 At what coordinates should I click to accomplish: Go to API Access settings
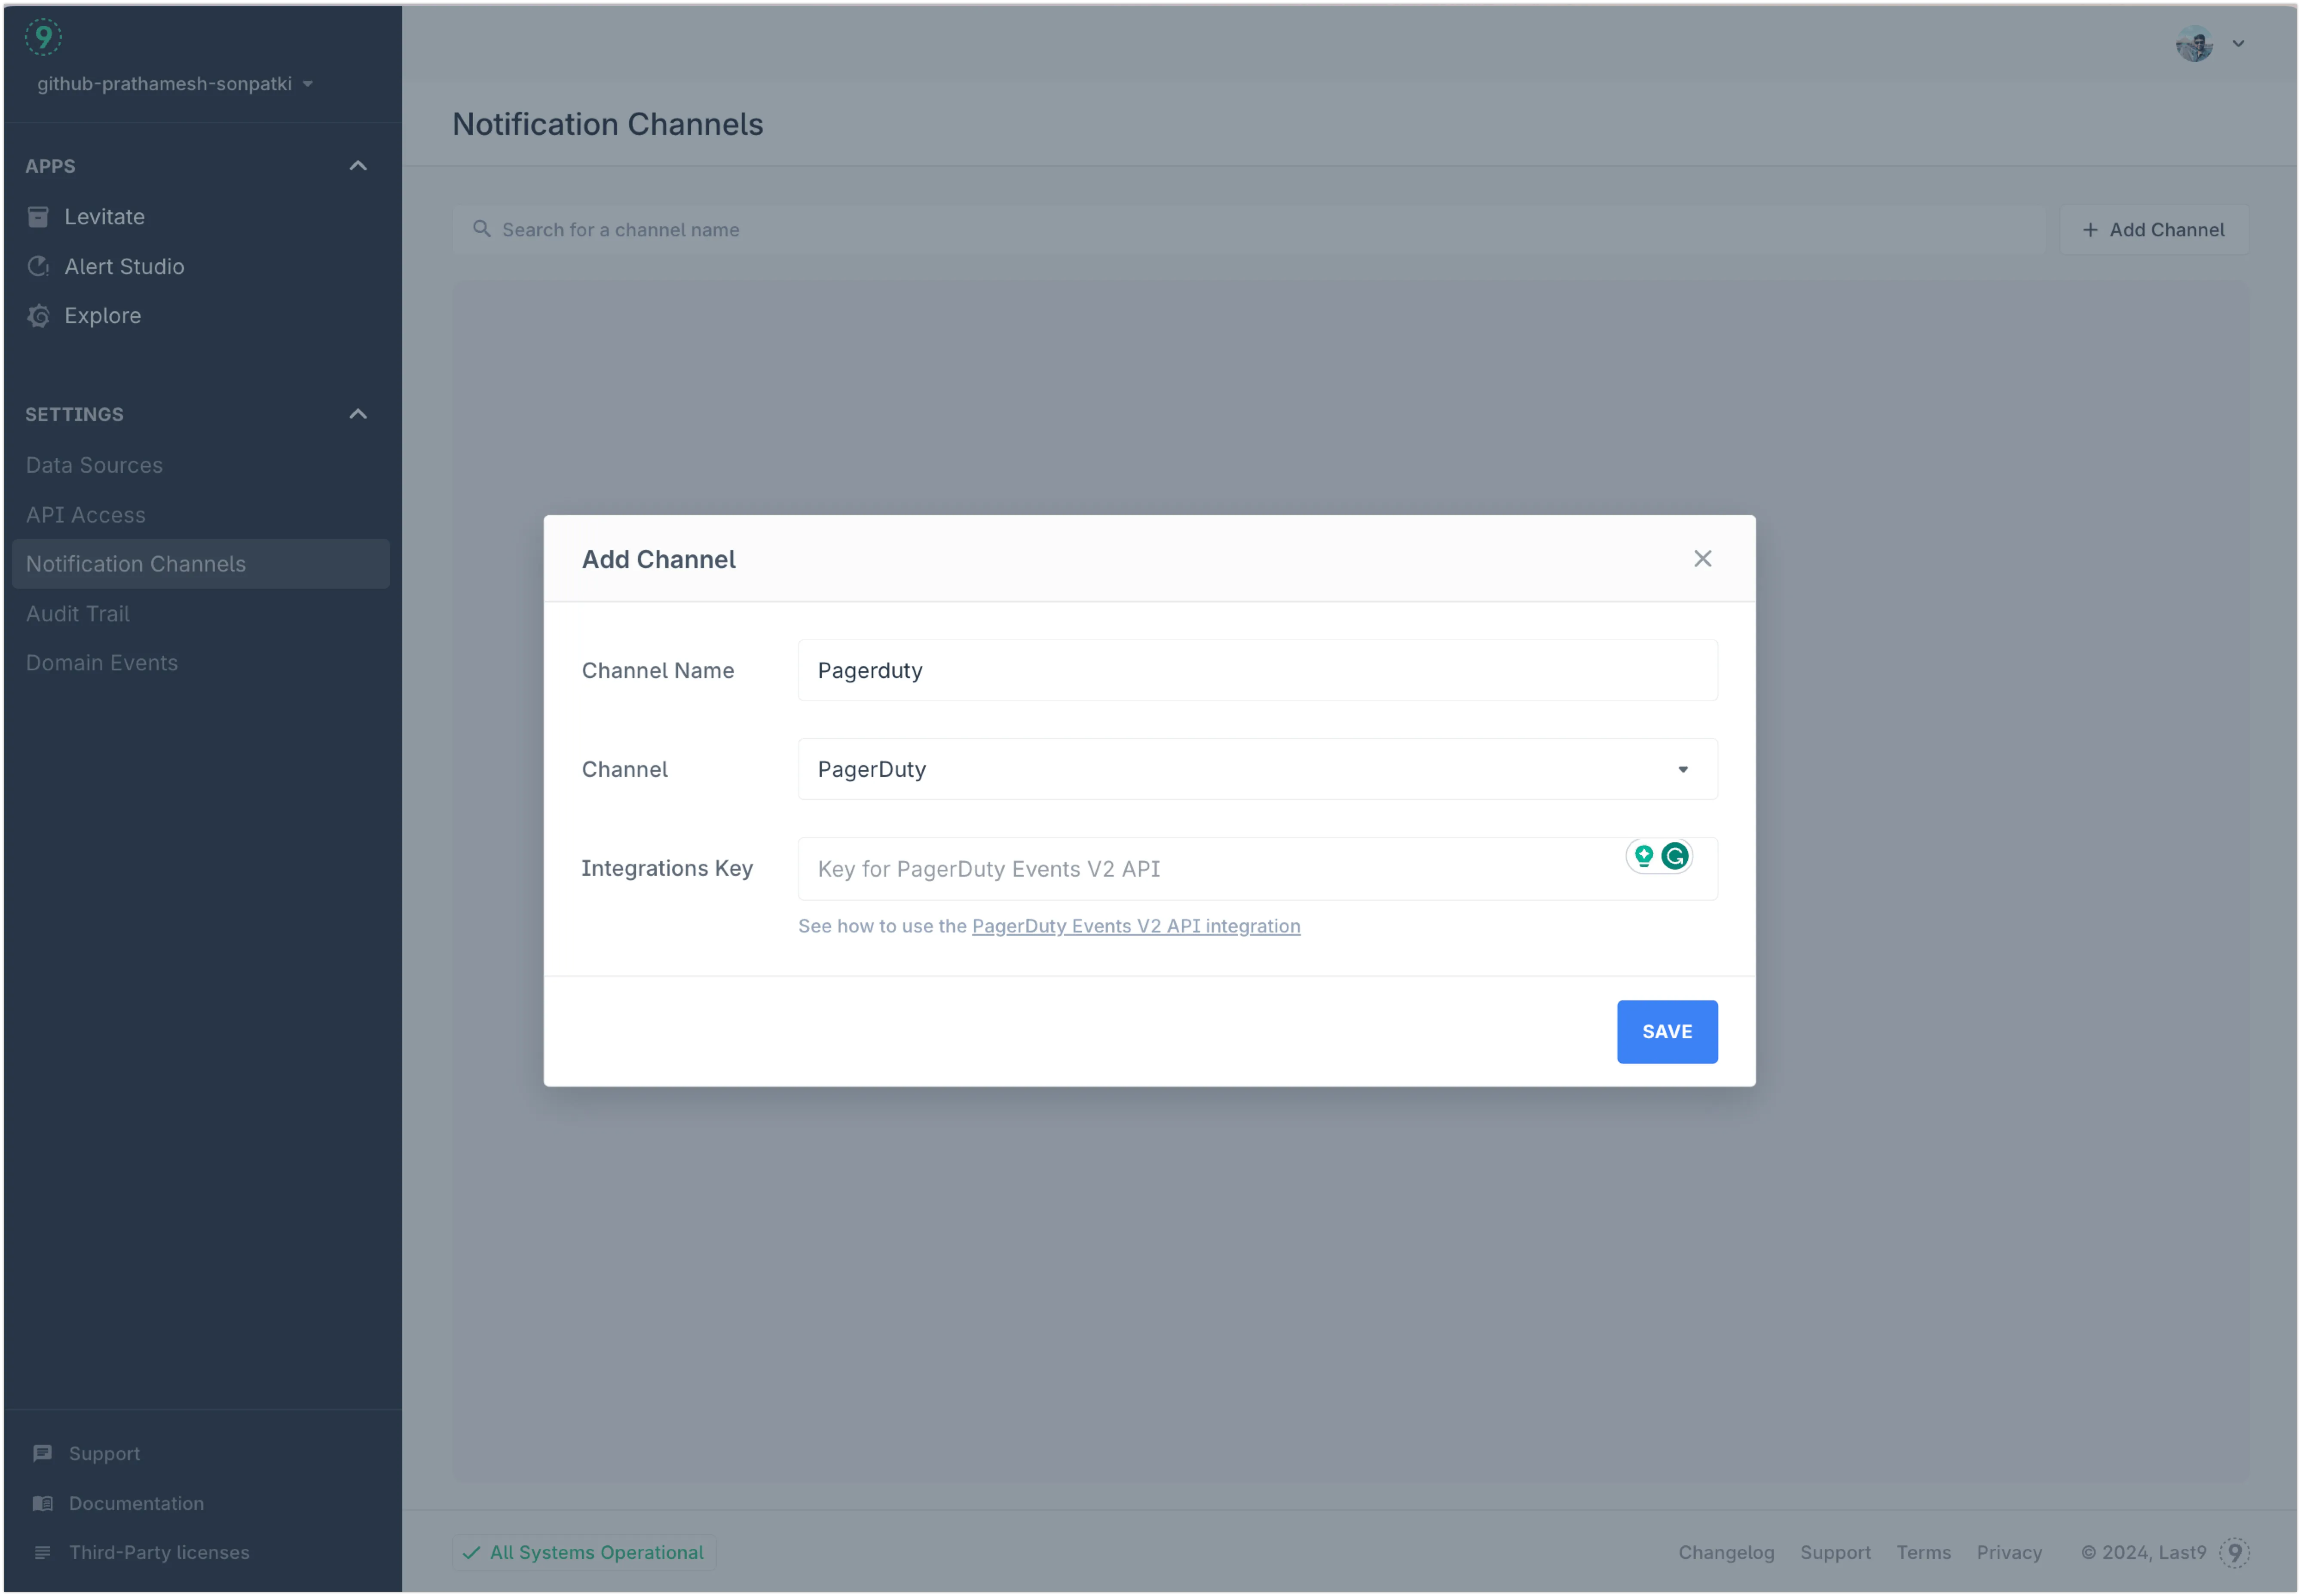click(x=86, y=515)
